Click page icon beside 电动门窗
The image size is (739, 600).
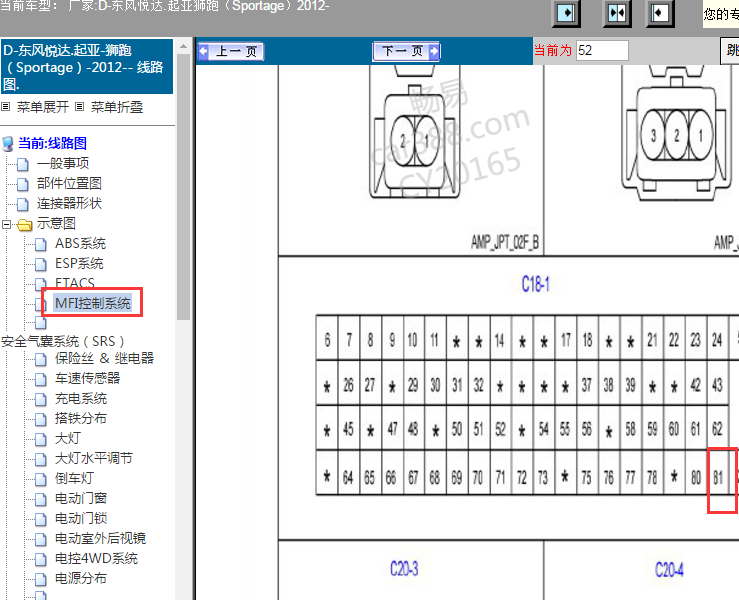[x=41, y=500]
